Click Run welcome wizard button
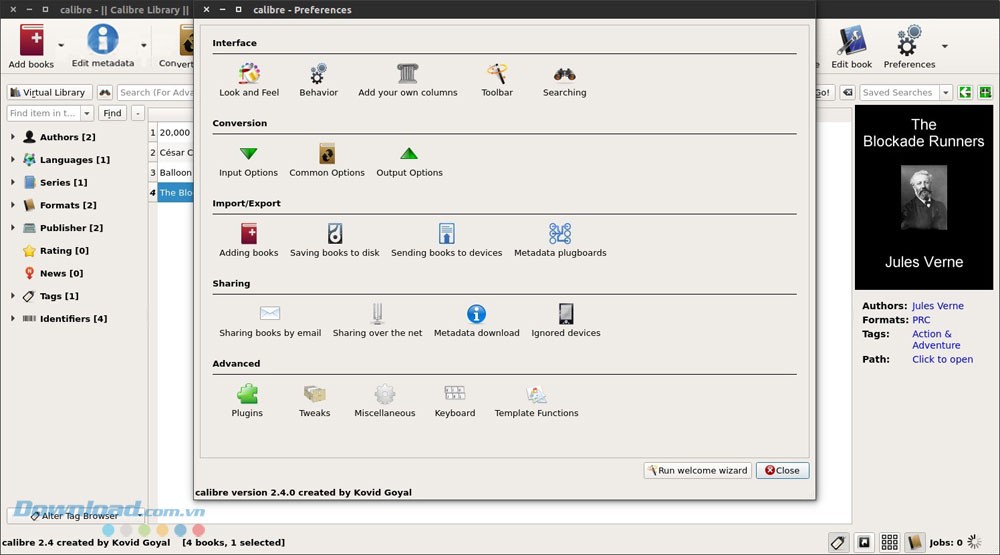The image size is (1000, 555). point(697,470)
